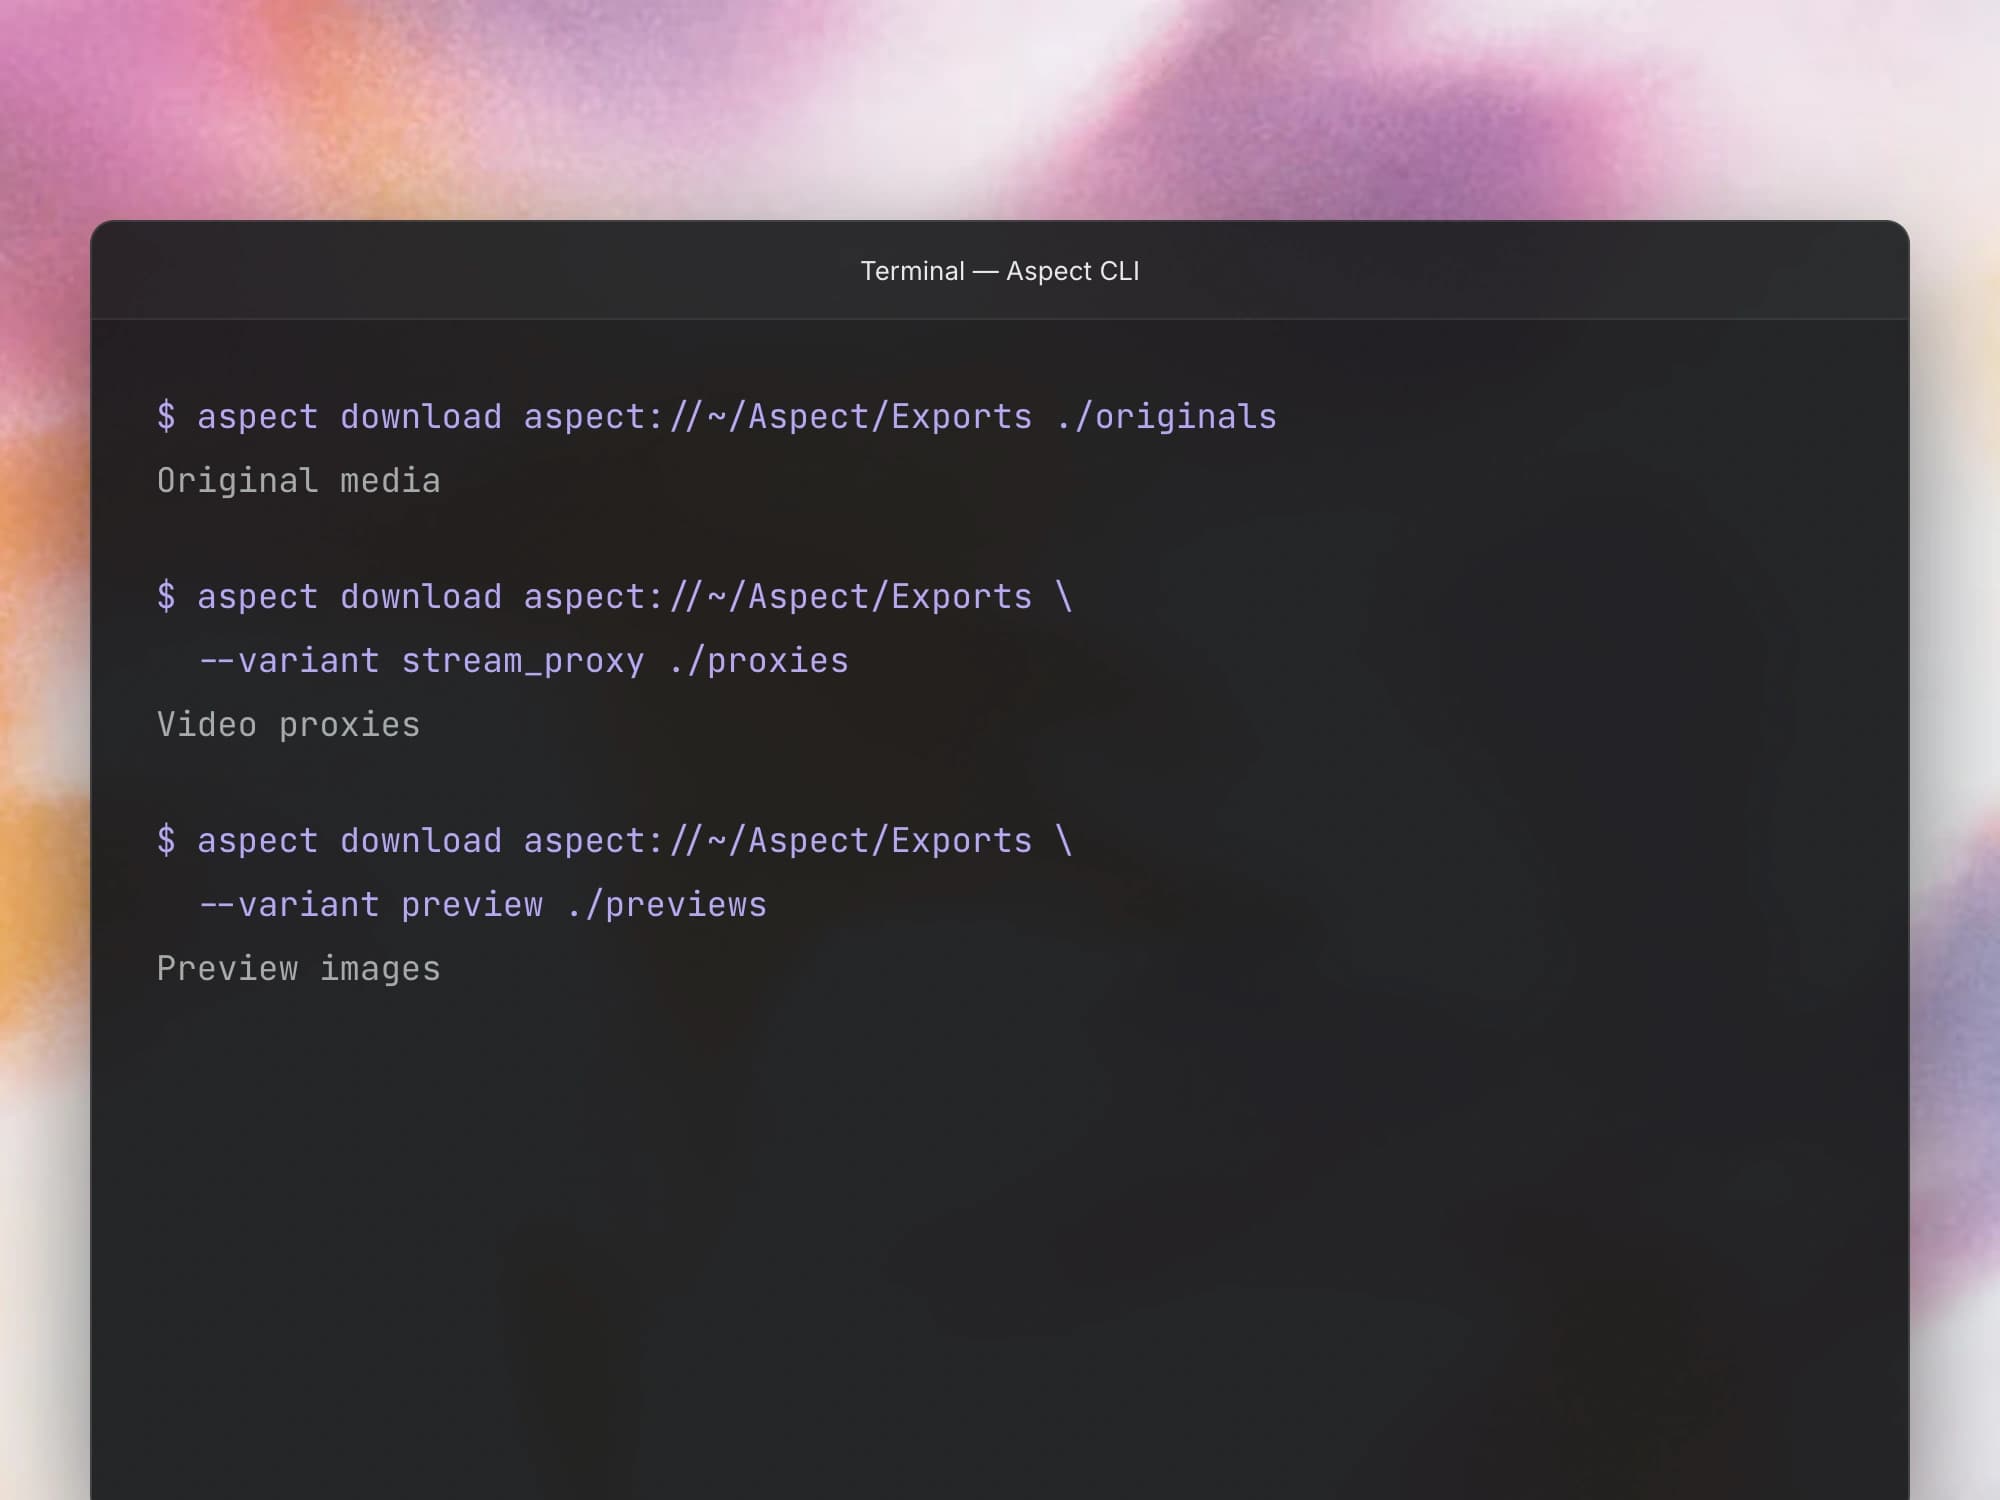Click the 'Original media' output line
Viewport: 2000px width, 1500px height.
tap(299, 481)
